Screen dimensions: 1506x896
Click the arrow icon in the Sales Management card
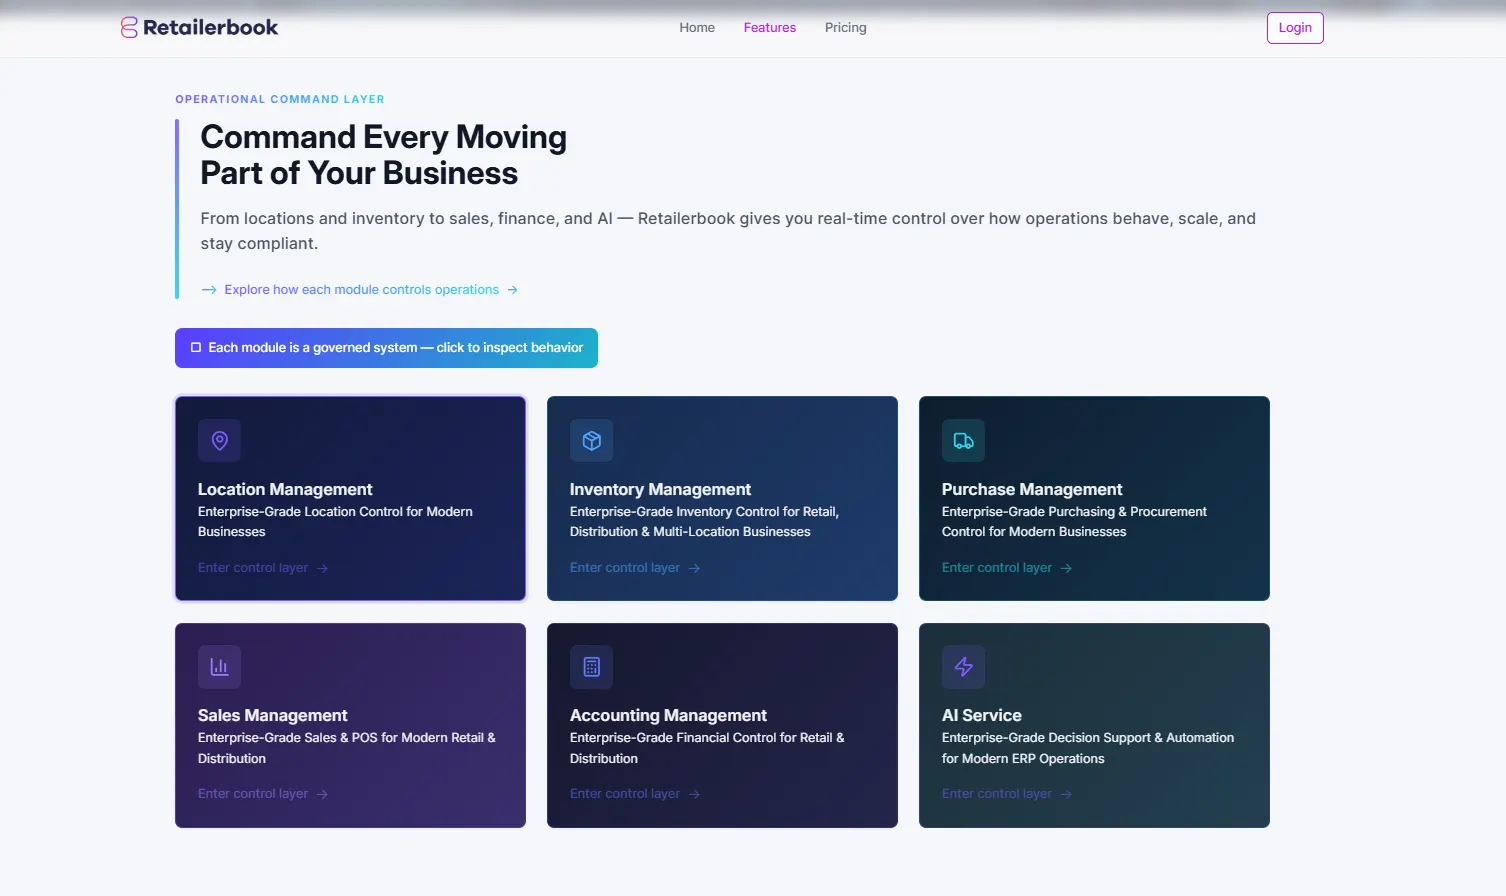coord(322,794)
